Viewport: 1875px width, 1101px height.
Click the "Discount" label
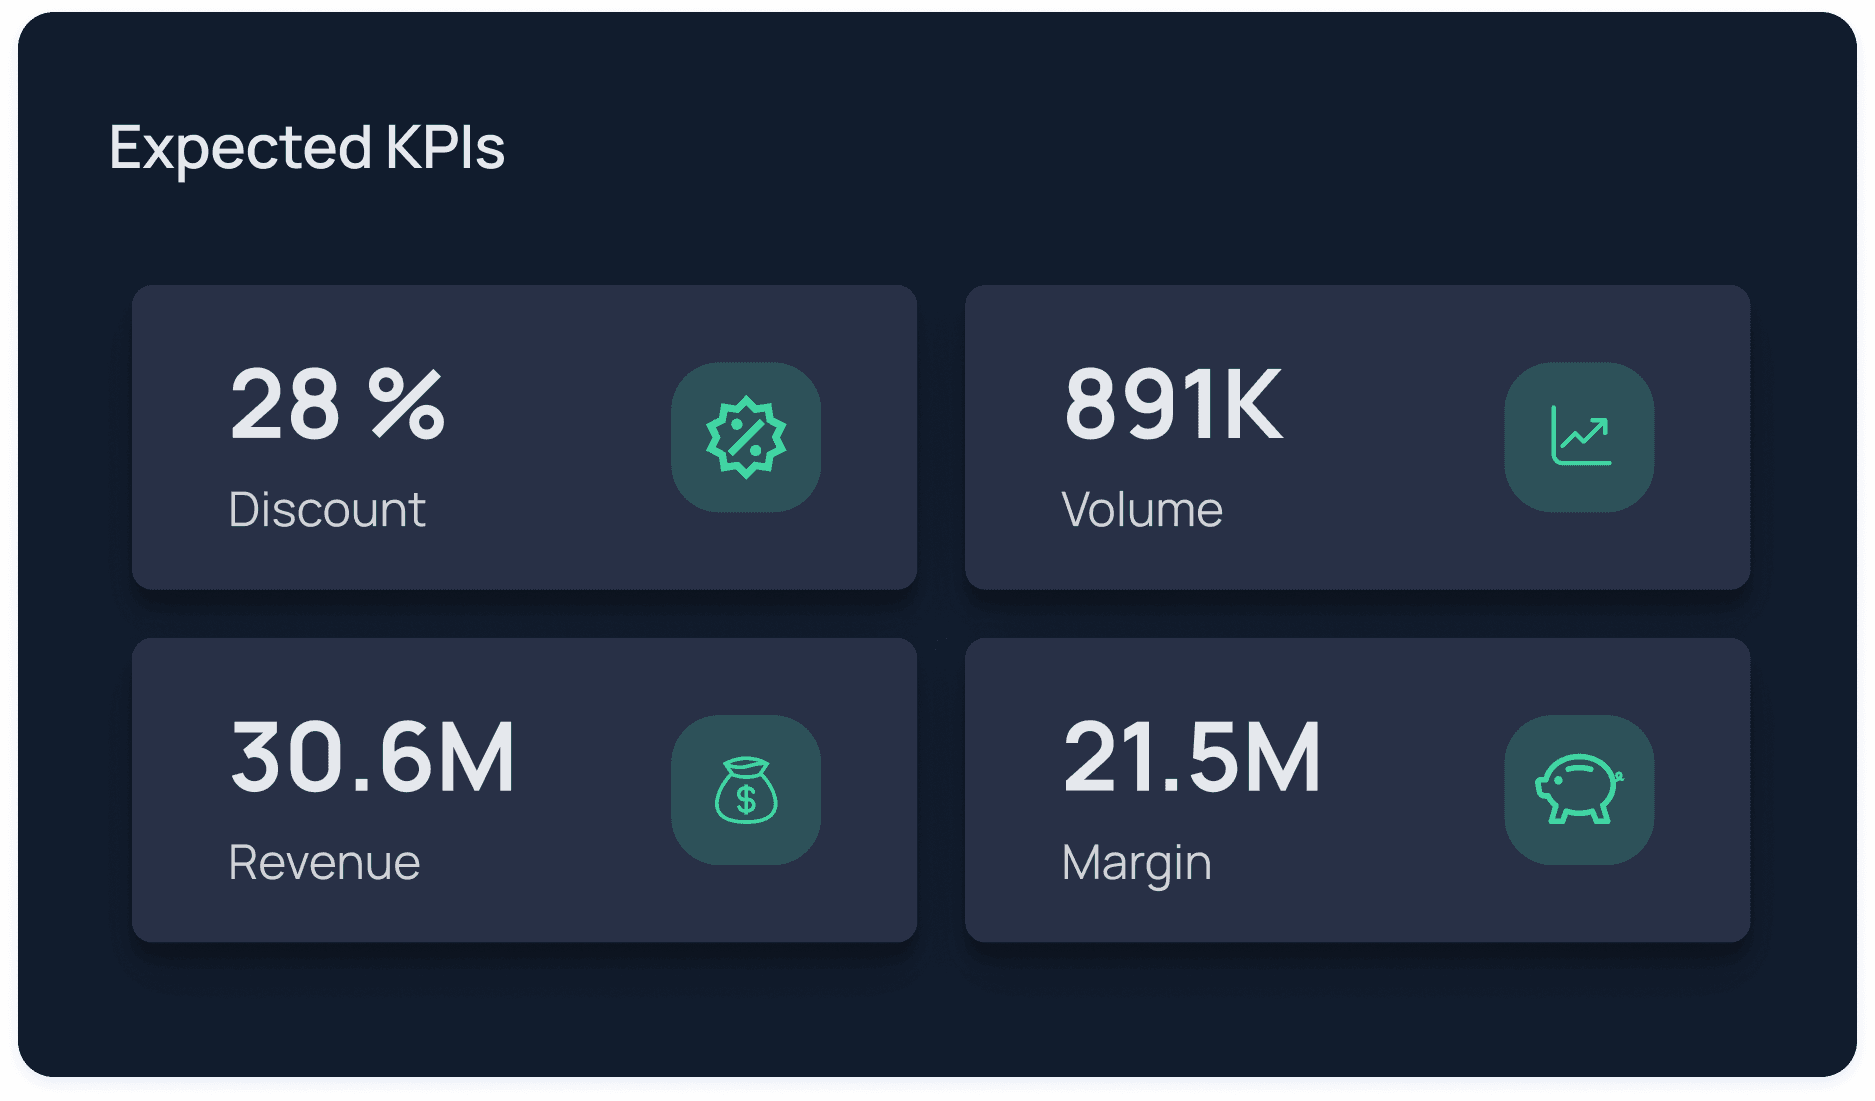point(327,509)
